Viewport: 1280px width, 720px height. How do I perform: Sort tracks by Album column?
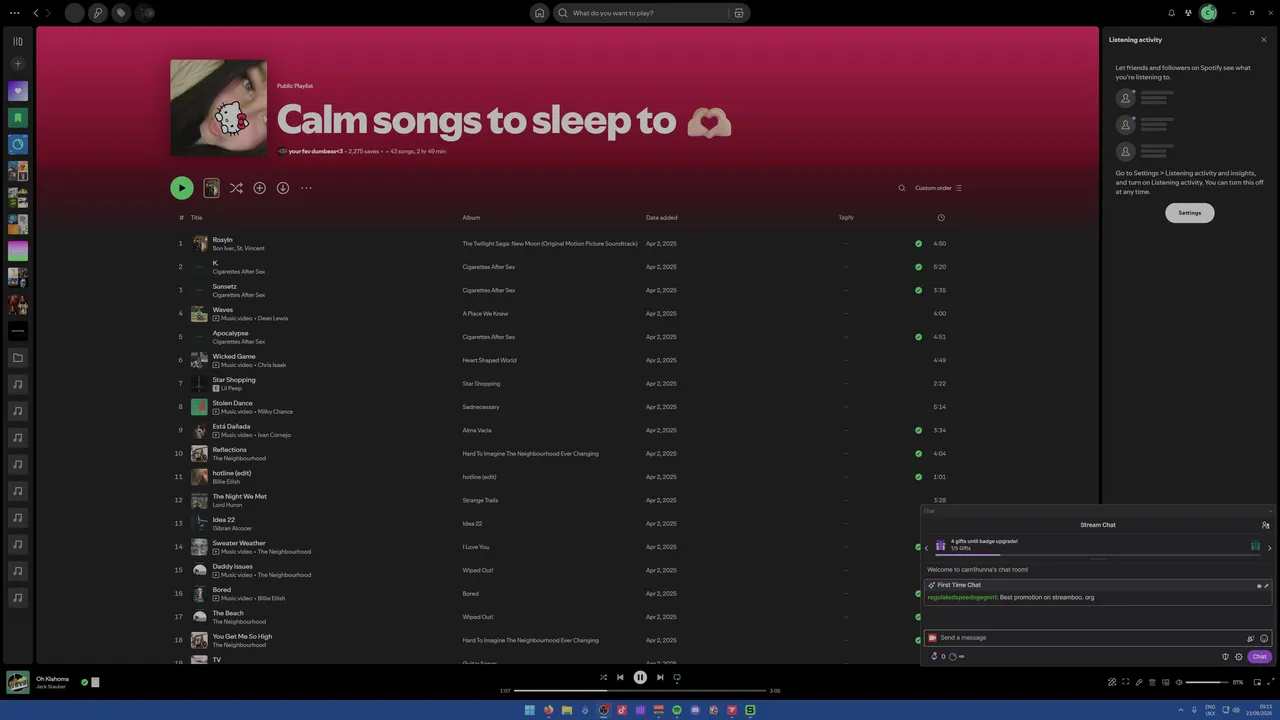[x=471, y=217]
